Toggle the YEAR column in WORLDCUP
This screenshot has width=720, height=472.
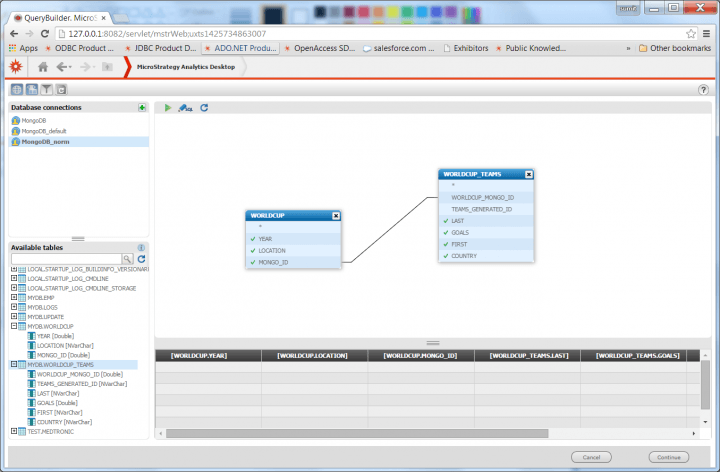coord(253,239)
